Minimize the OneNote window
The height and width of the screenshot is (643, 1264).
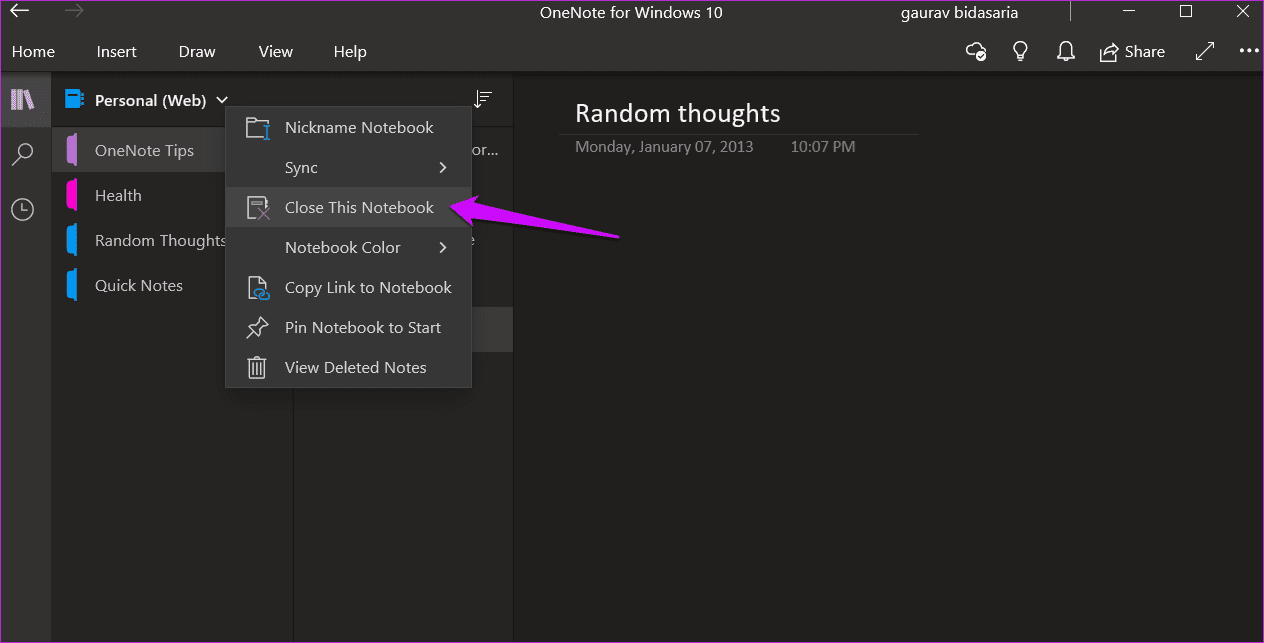click(1131, 12)
